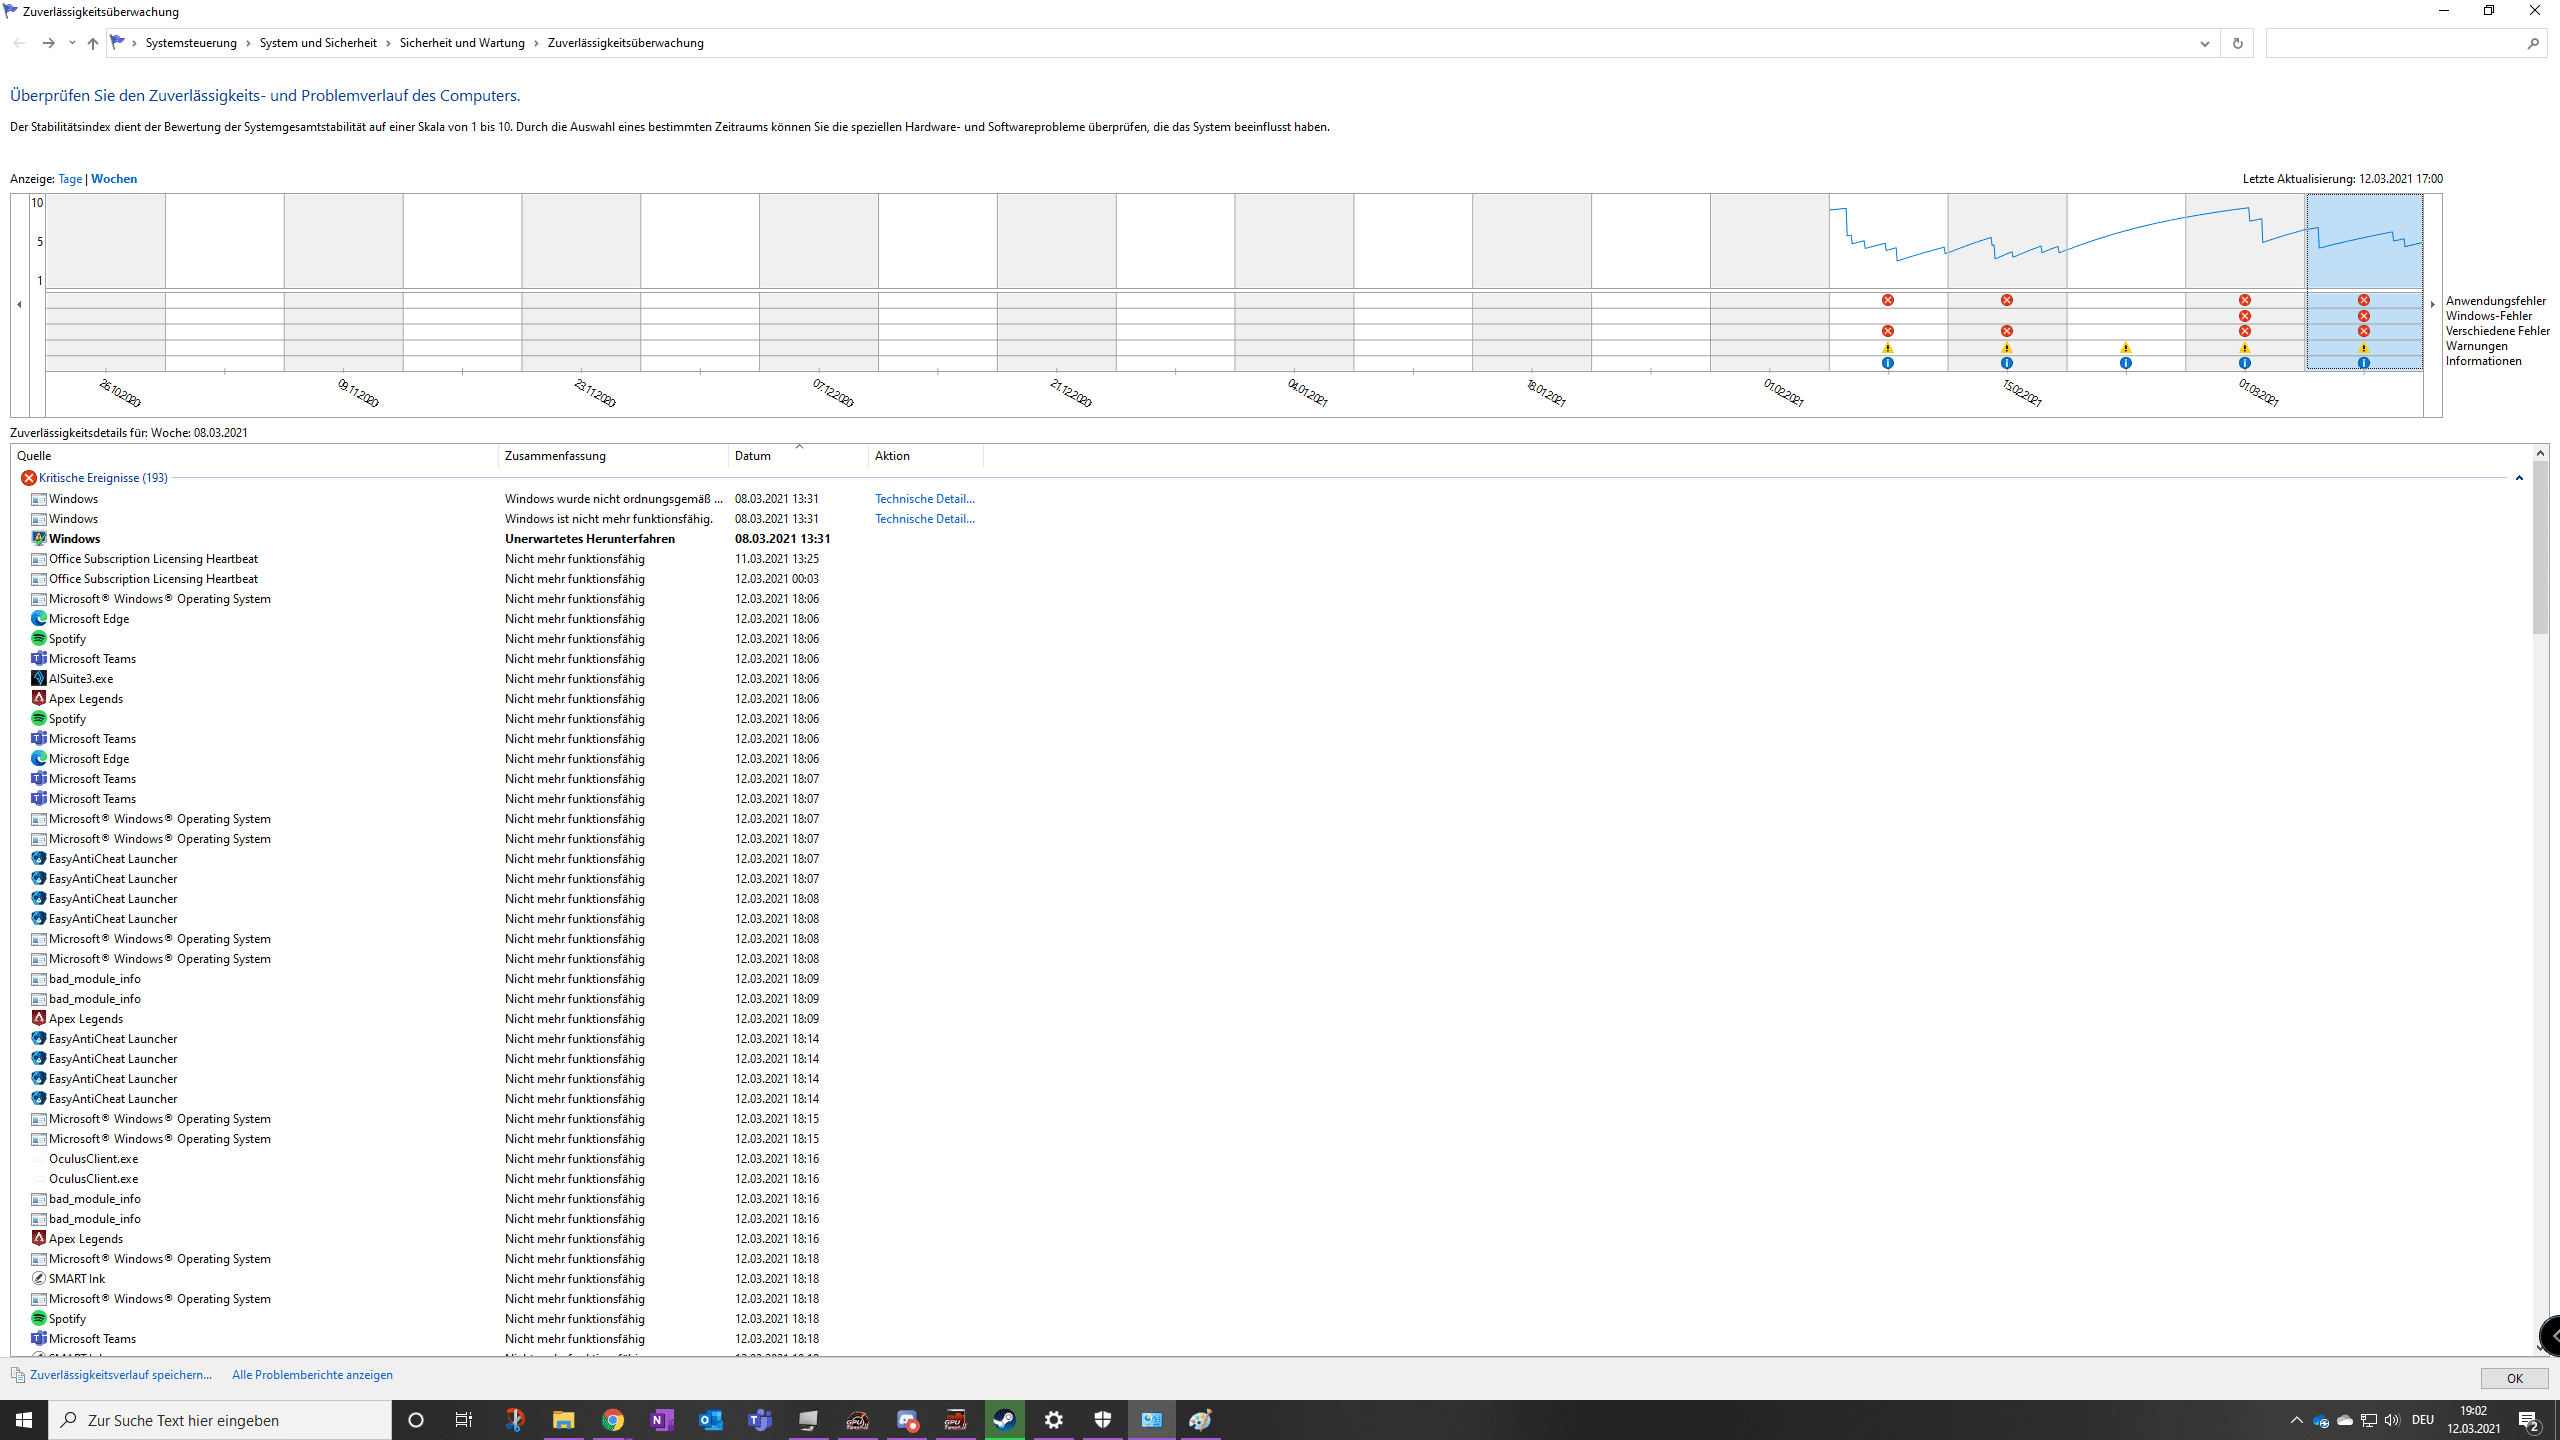Open the address bar history dropdown
The height and width of the screenshot is (1440, 2560).
tap(2204, 43)
